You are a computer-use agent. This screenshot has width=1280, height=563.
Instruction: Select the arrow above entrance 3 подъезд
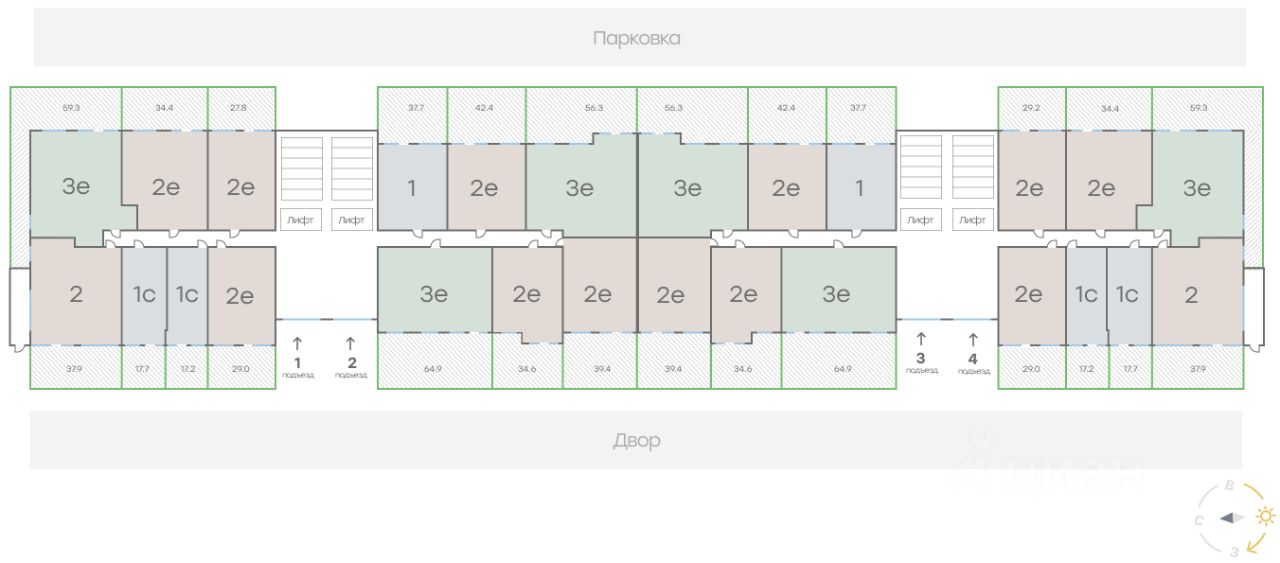coord(921,338)
